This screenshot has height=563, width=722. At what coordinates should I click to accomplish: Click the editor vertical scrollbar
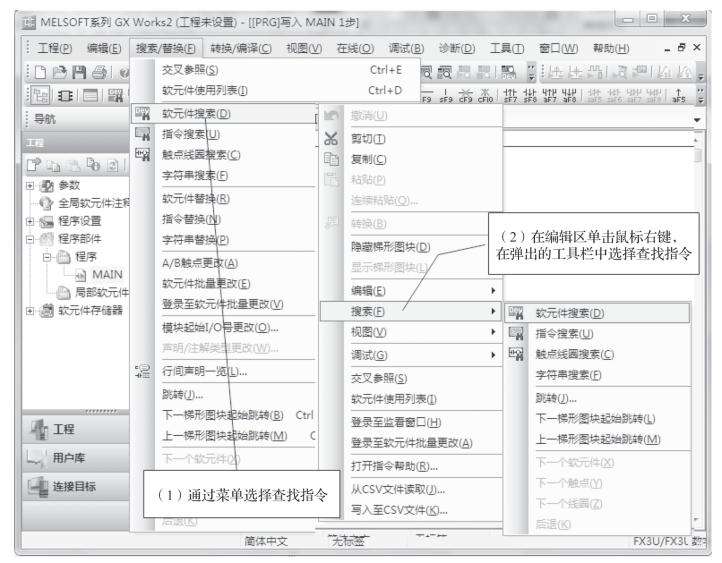697,328
